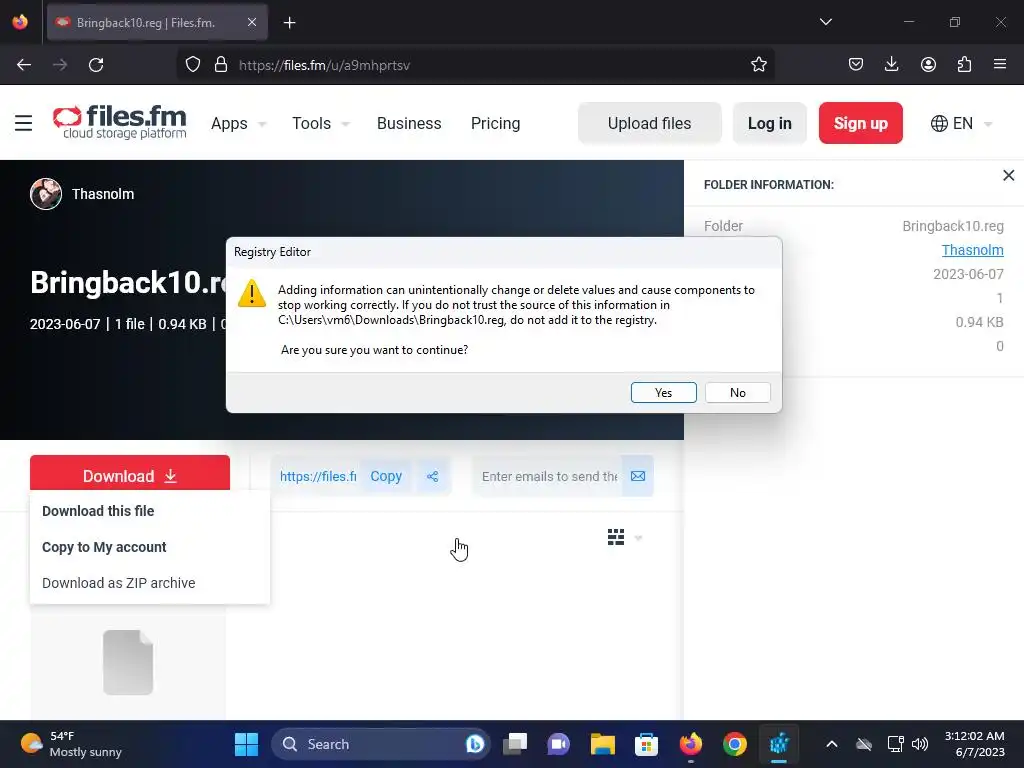The image size is (1024, 768).
Task: Click the share link URL field
Action: click(317, 476)
